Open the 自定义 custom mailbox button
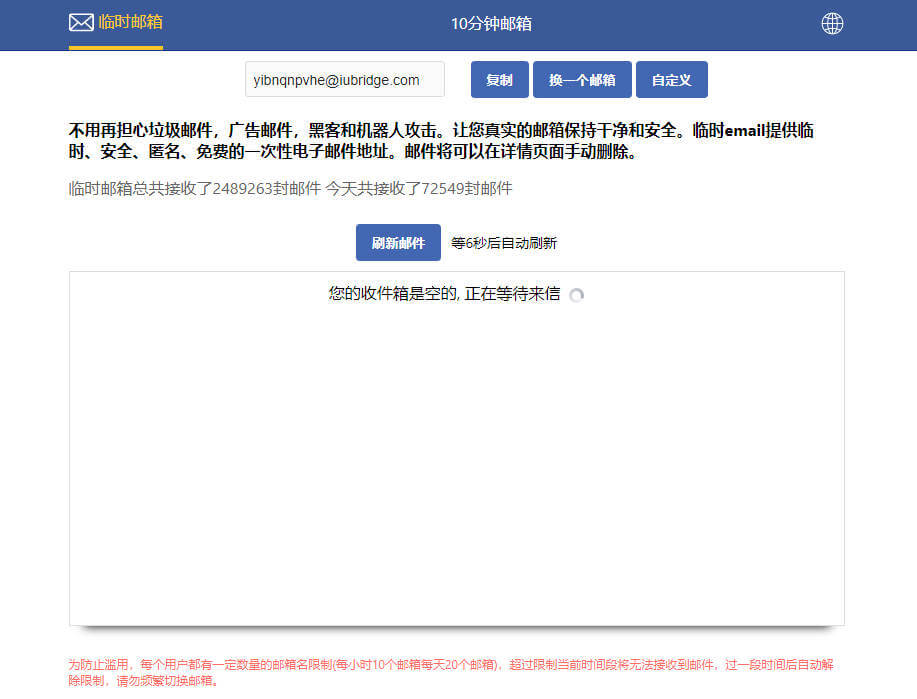The height and width of the screenshot is (699, 917). pyautogui.click(x=671, y=80)
